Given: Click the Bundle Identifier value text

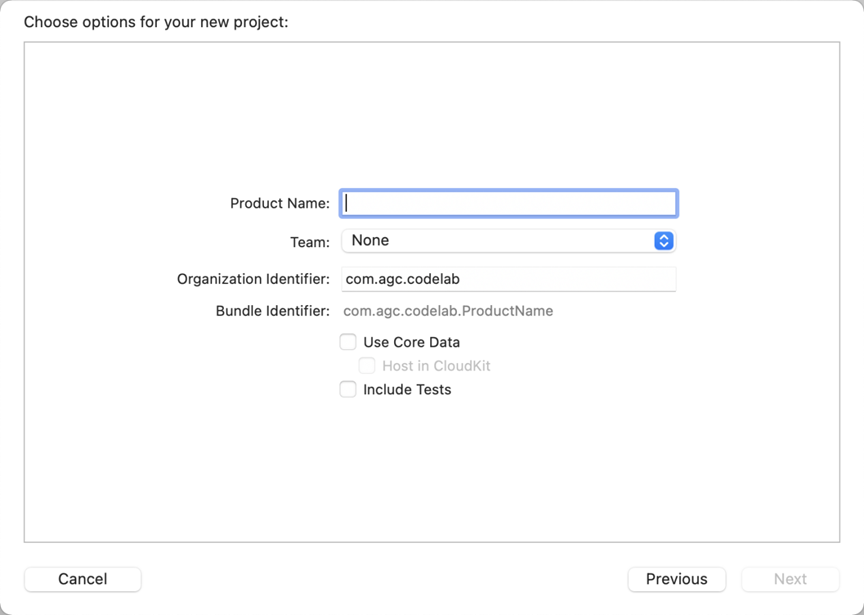Looking at the screenshot, I should [x=448, y=311].
